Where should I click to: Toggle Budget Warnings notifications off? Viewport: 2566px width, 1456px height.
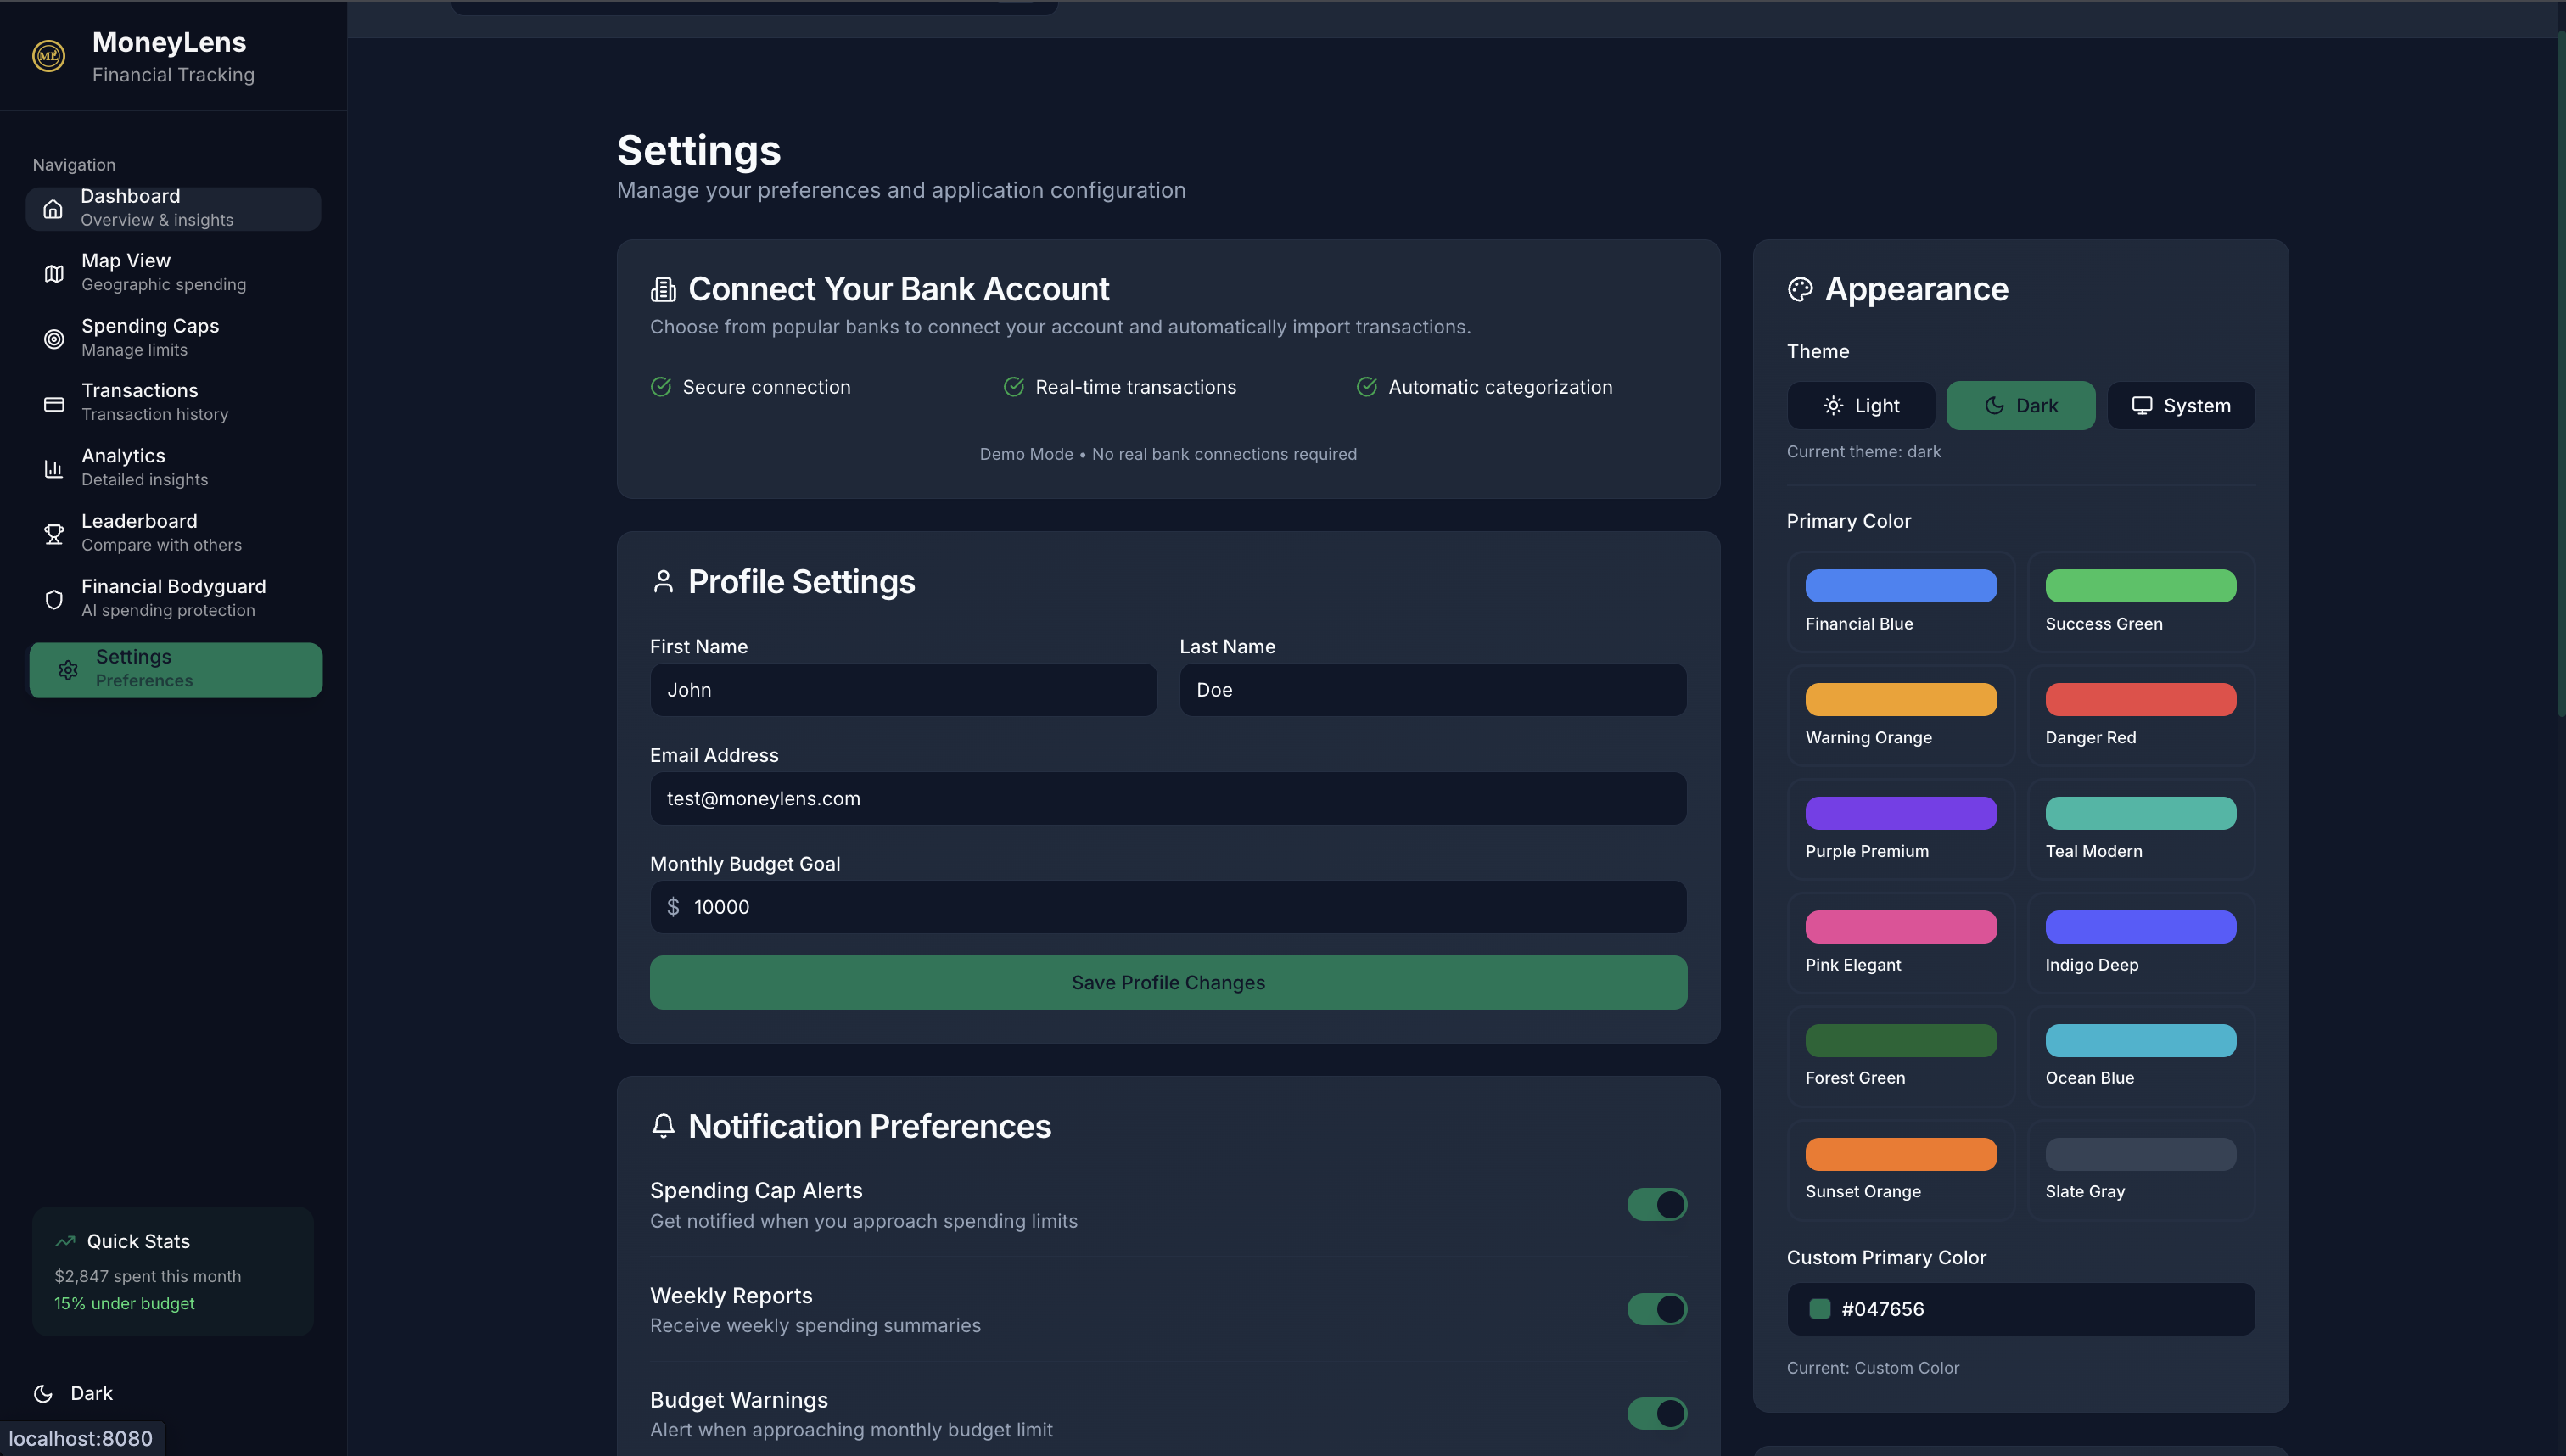pyautogui.click(x=1656, y=1413)
